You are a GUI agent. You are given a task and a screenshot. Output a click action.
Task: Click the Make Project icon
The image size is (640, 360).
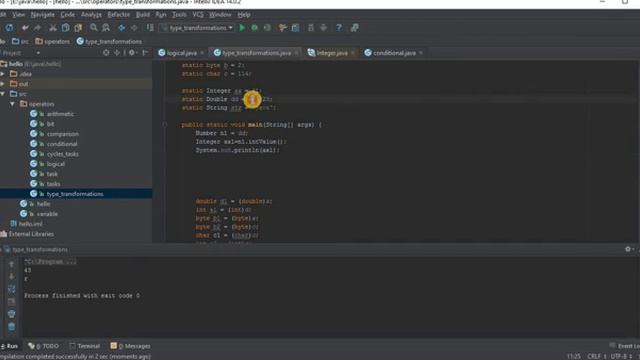pyautogui.click(x=150, y=28)
